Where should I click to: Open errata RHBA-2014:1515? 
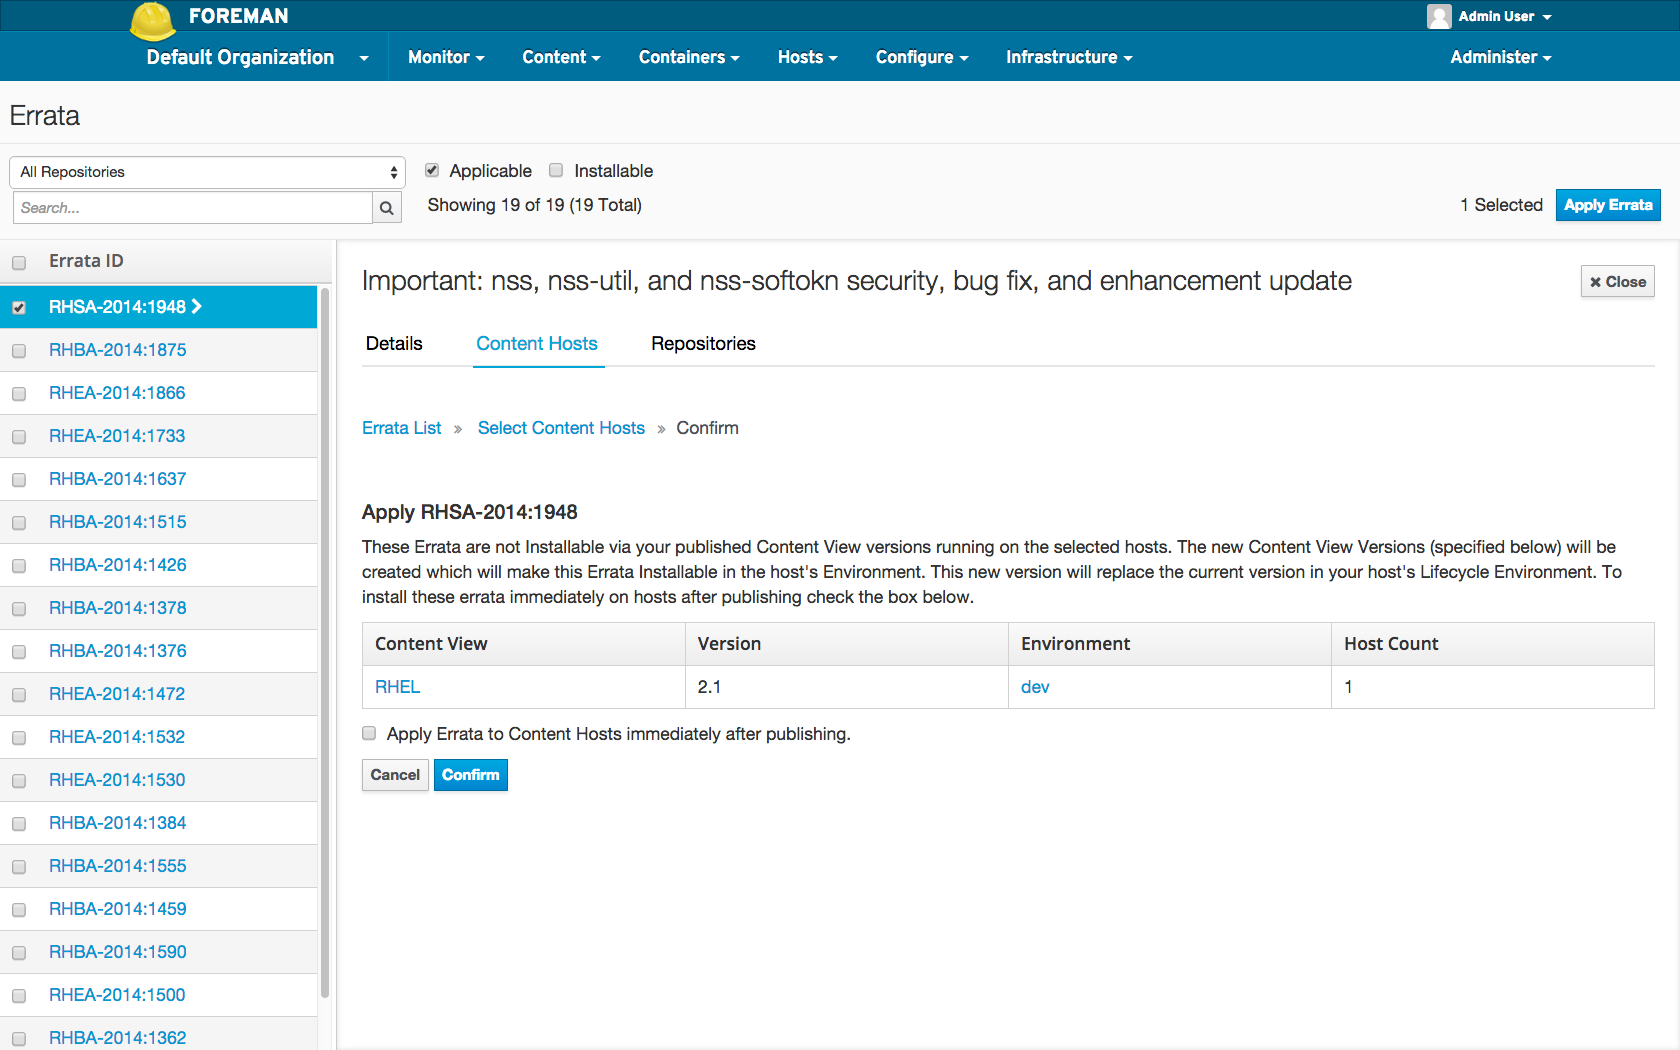[117, 522]
